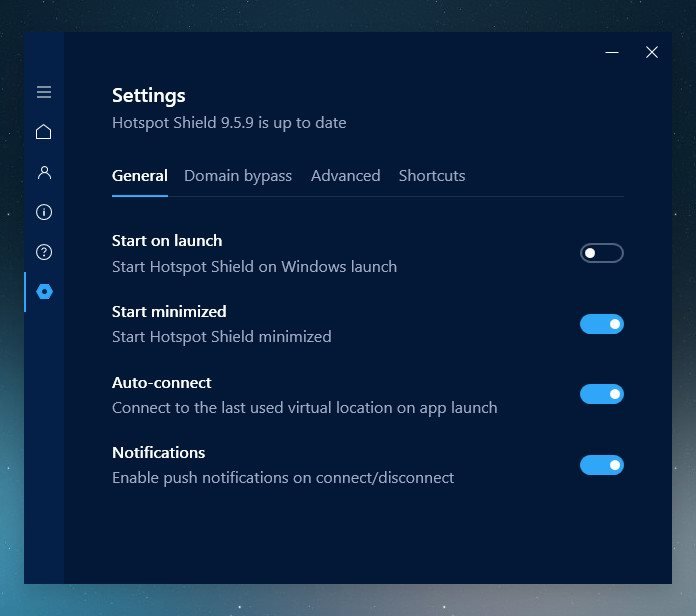
Task: Expand the hamburger menu in the sidebar
Action: (44, 92)
